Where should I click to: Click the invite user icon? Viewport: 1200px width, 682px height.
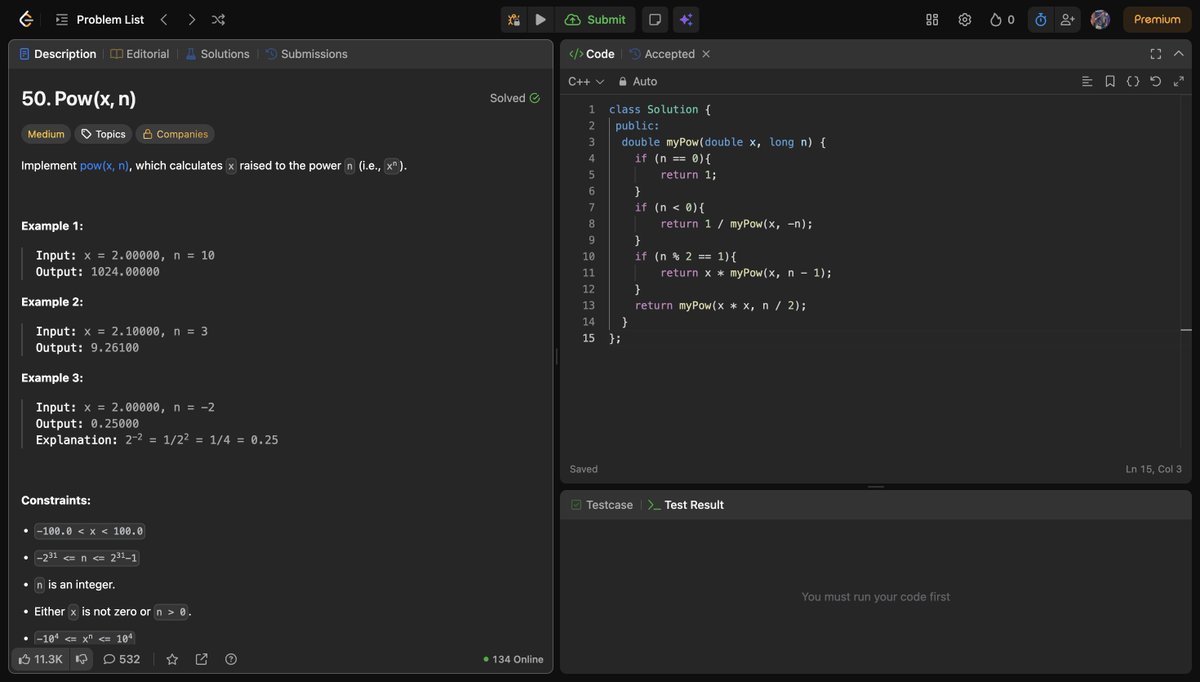1068,19
